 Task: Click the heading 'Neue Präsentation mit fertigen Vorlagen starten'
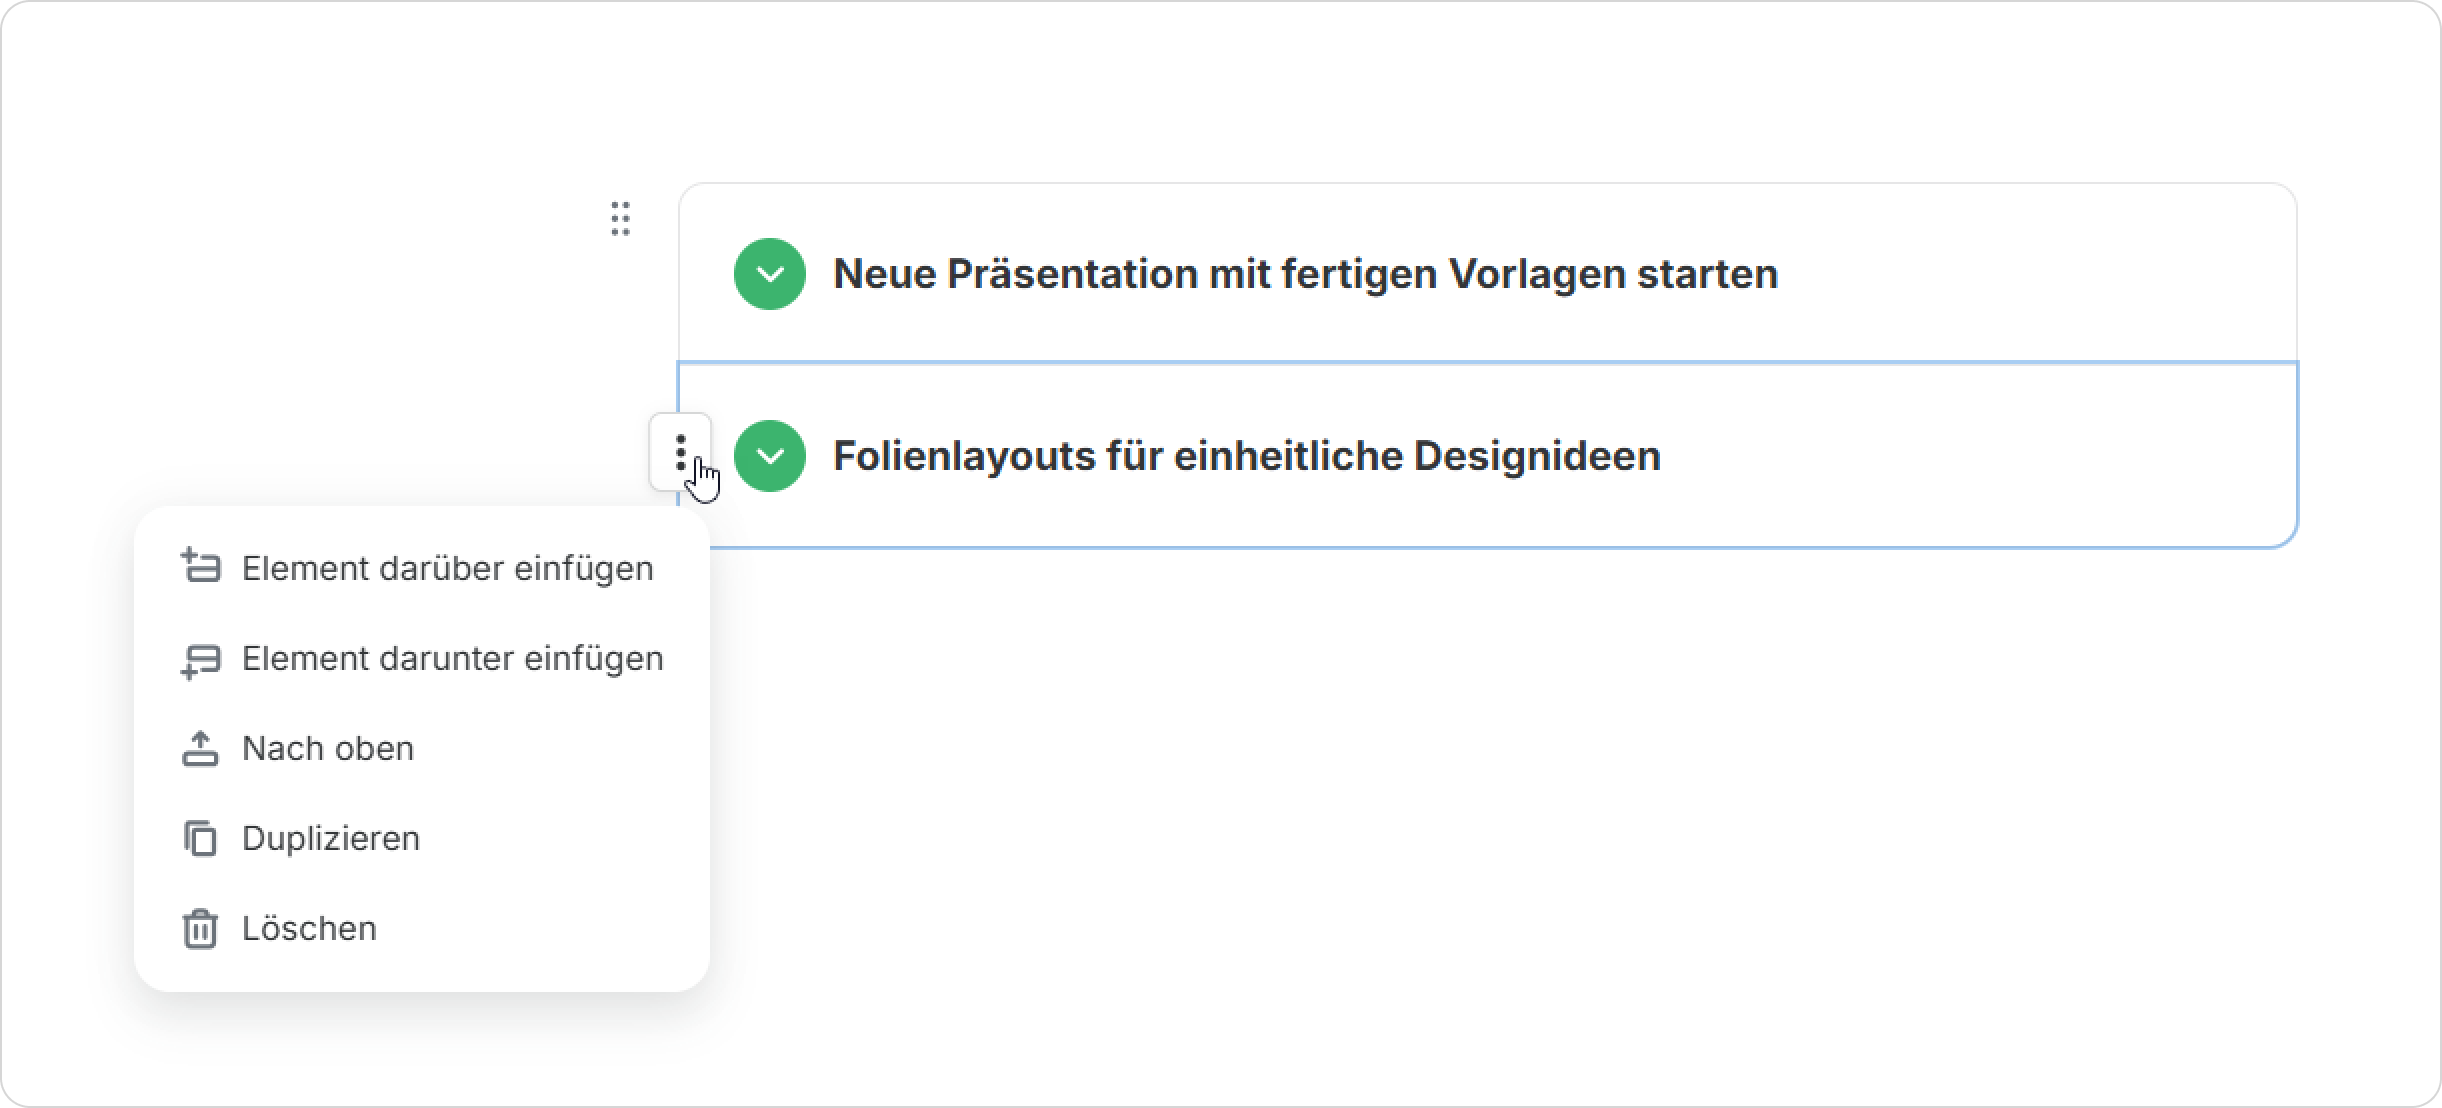click(1305, 274)
